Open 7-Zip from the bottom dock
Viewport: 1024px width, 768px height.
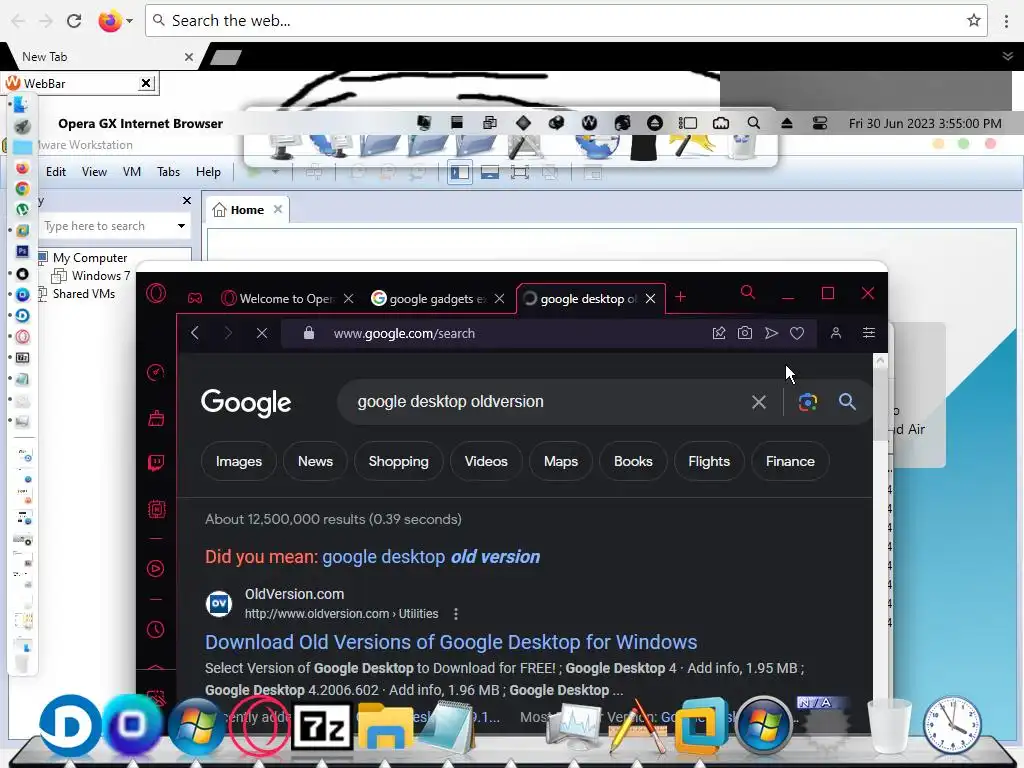[x=321, y=725]
